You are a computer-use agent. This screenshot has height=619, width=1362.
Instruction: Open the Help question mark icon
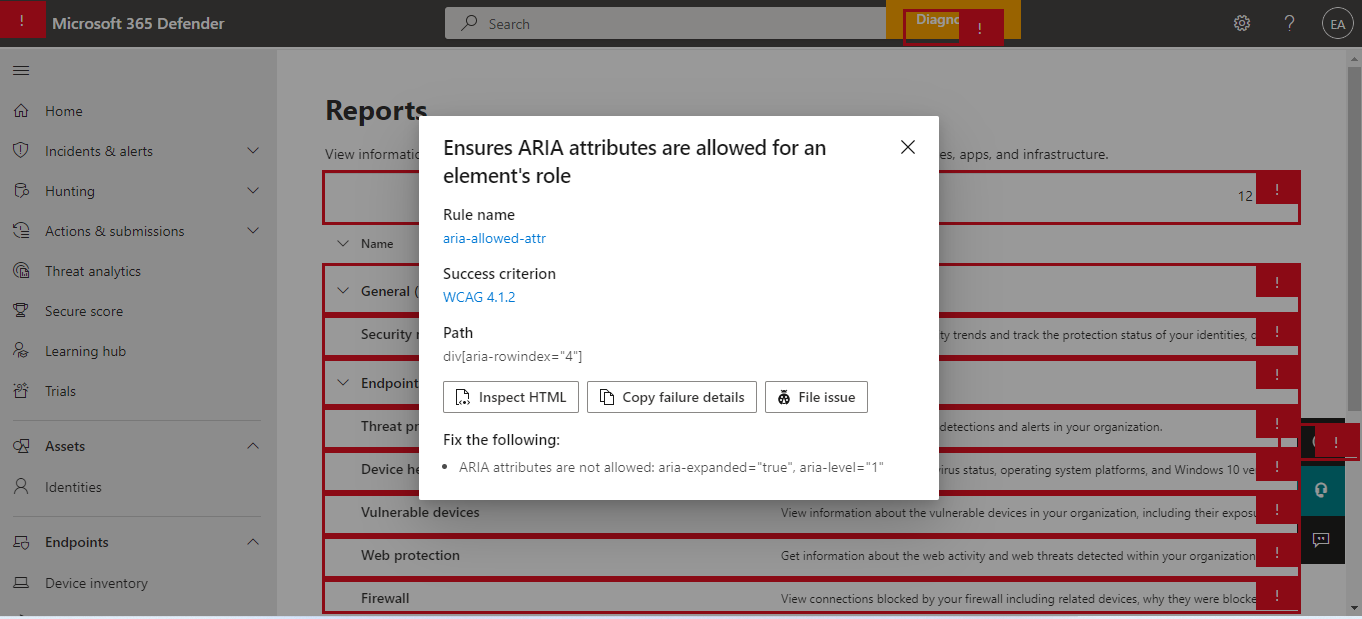point(1290,23)
